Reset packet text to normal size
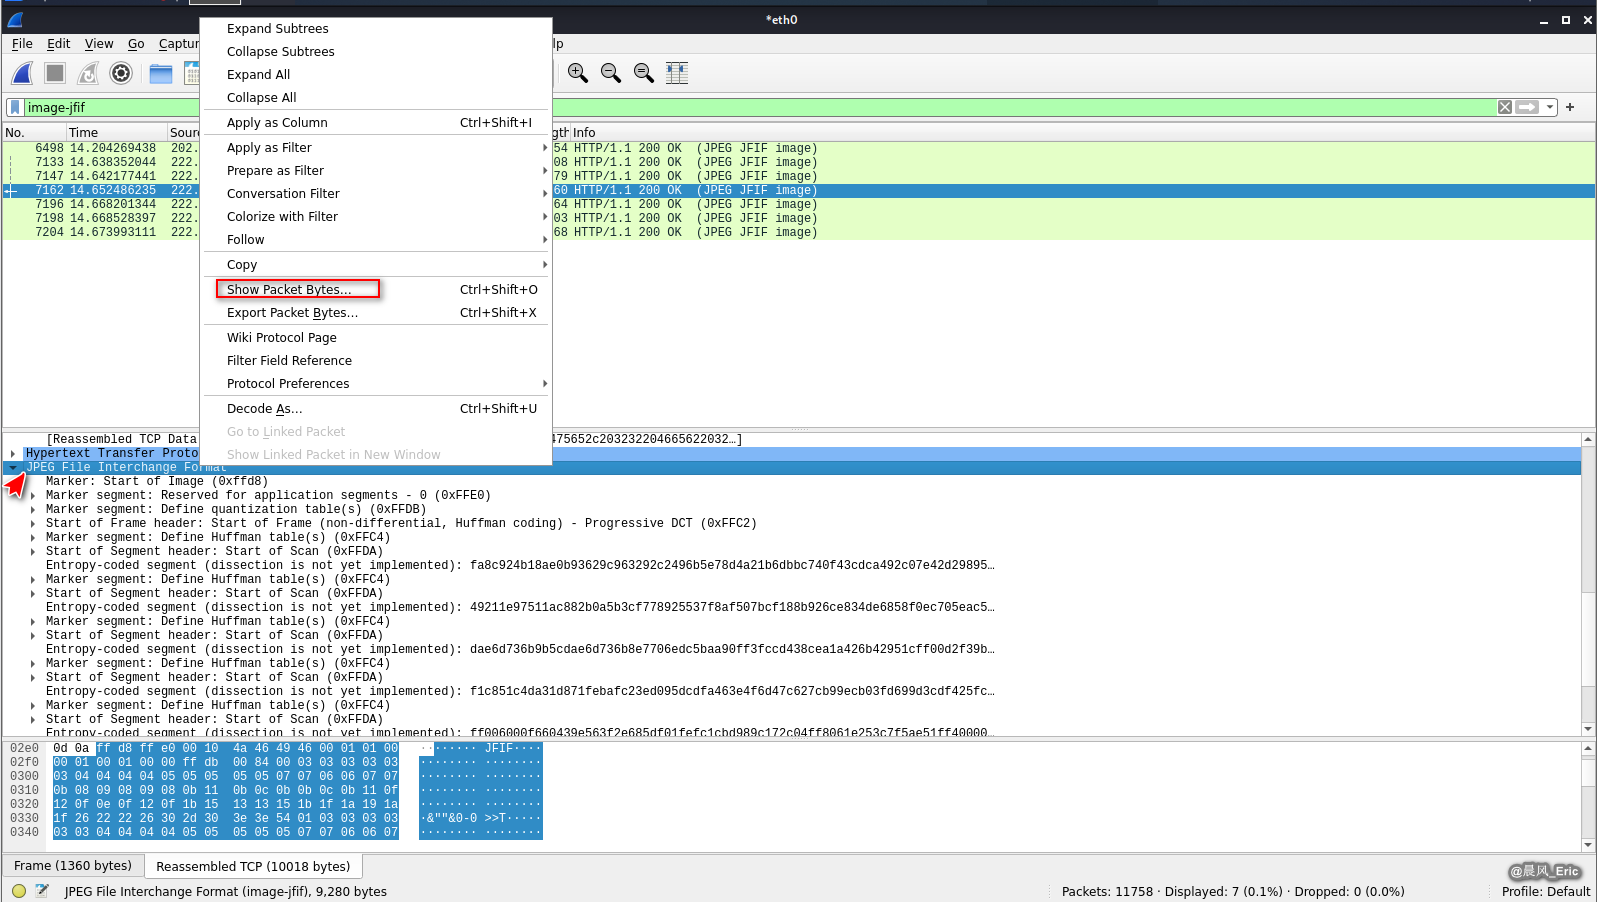 (x=644, y=73)
